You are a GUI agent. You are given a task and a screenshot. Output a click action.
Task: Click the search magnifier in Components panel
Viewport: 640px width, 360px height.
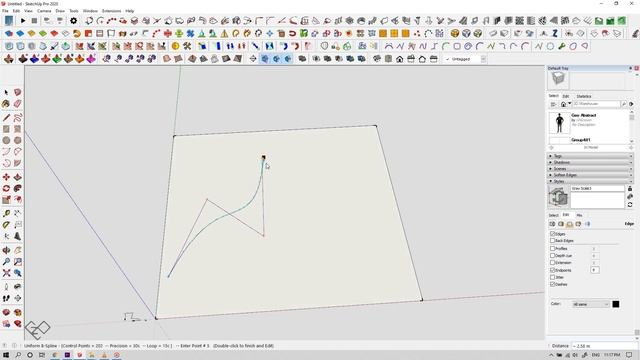[624, 104]
